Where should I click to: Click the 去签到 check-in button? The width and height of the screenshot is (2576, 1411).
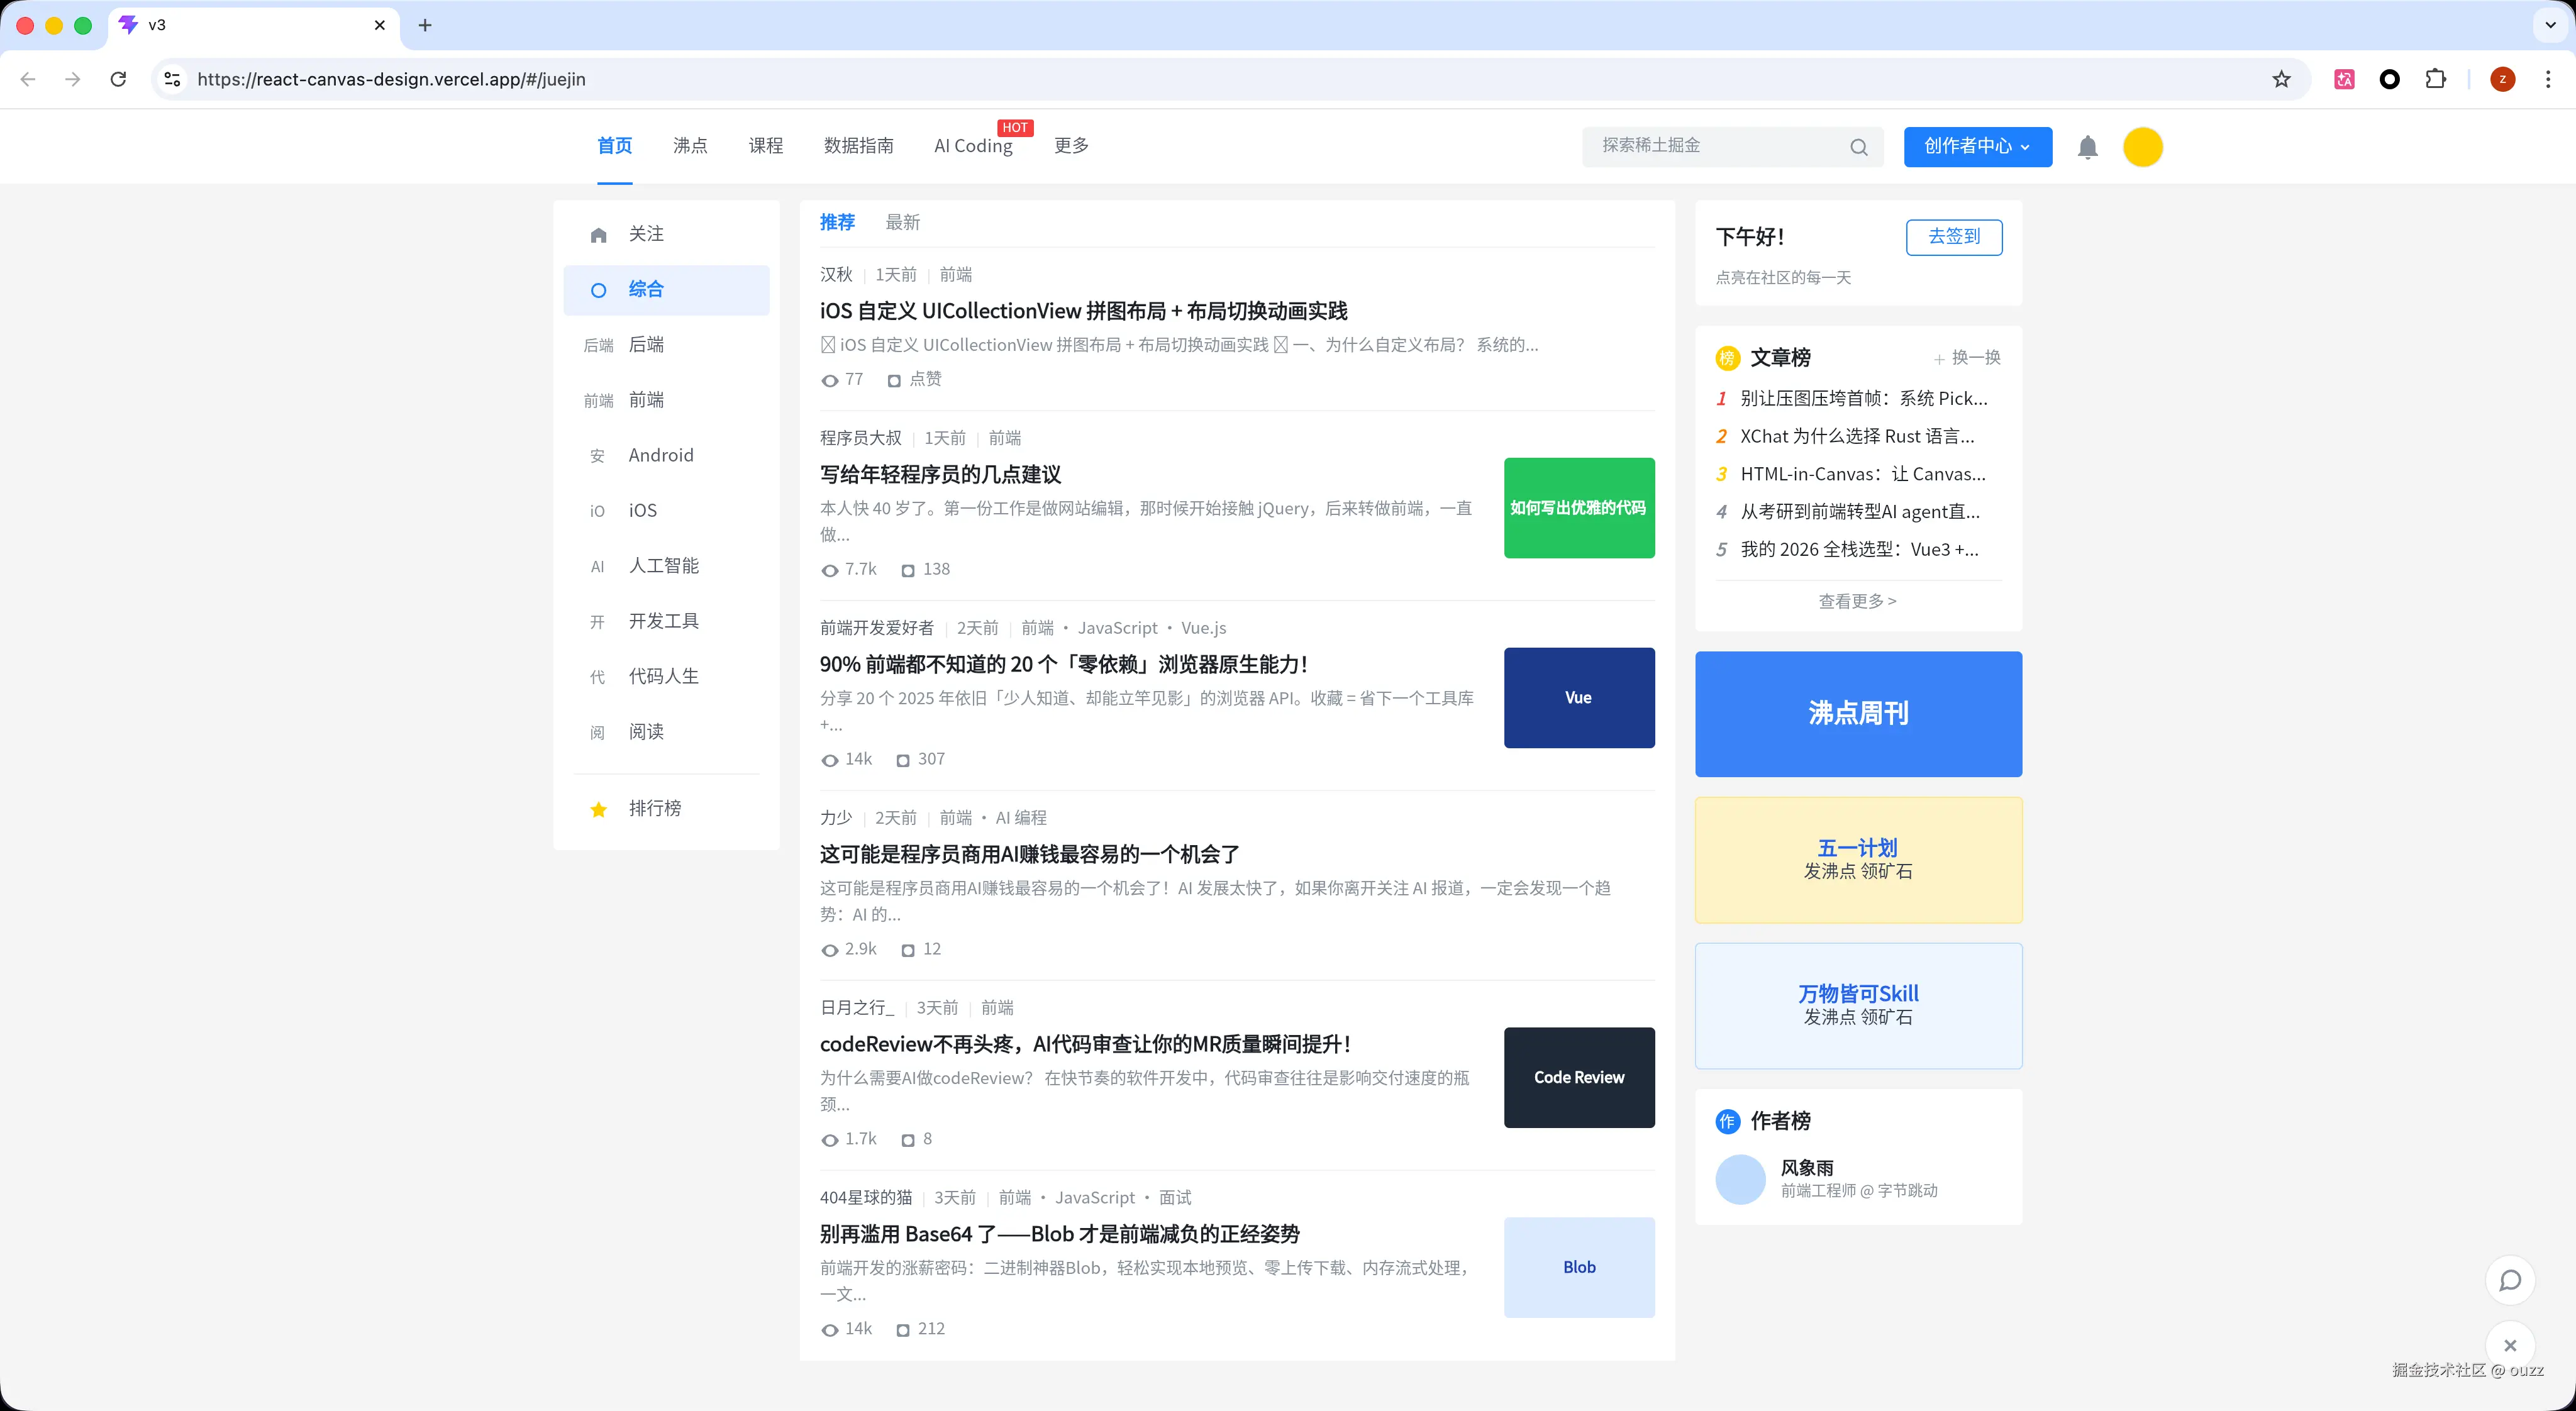click(x=1953, y=237)
